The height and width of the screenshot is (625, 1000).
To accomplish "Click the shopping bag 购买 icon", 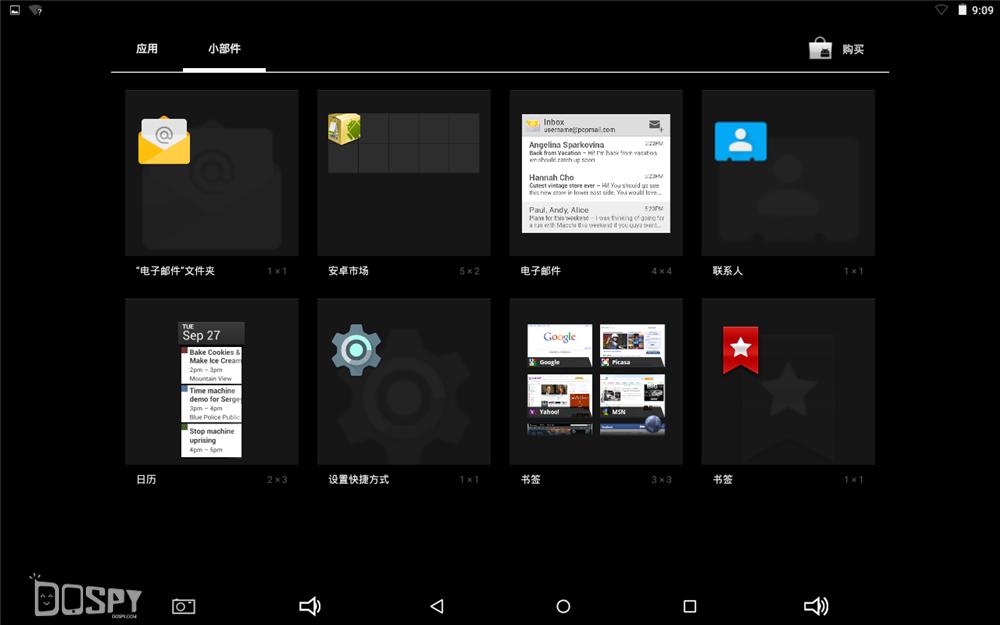I will tap(822, 48).
